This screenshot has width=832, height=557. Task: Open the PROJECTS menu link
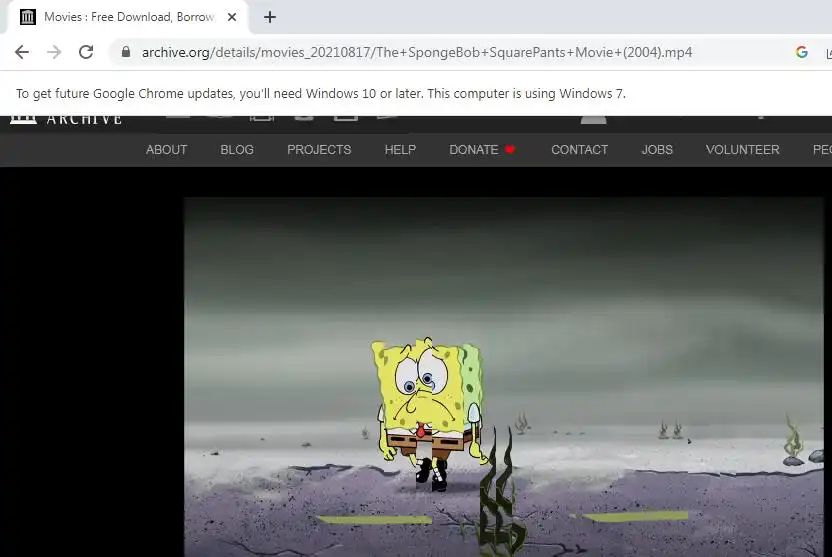(319, 150)
